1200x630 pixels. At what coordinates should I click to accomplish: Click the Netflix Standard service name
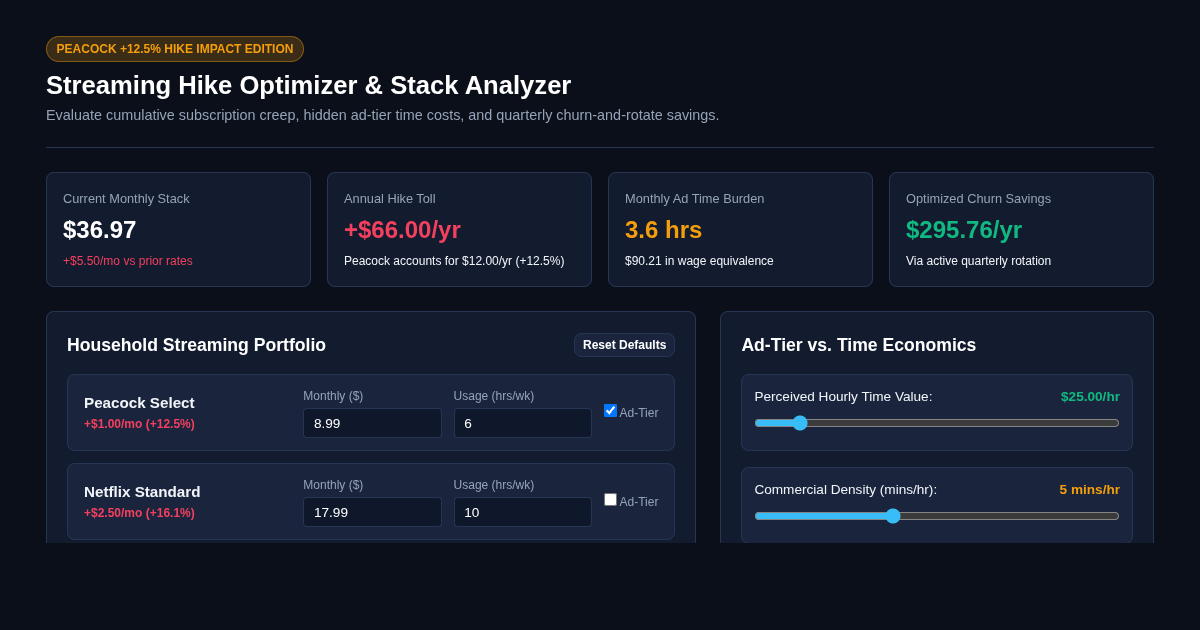[142, 492]
